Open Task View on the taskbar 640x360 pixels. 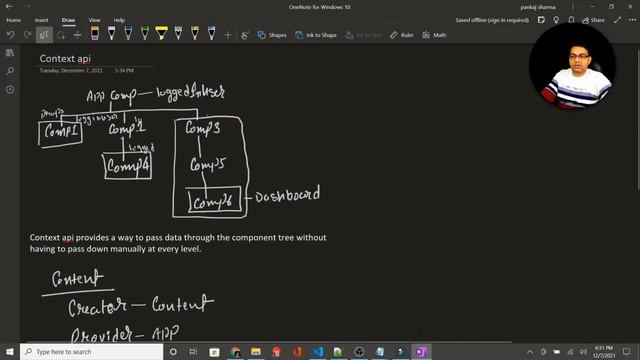coord(193,351)
